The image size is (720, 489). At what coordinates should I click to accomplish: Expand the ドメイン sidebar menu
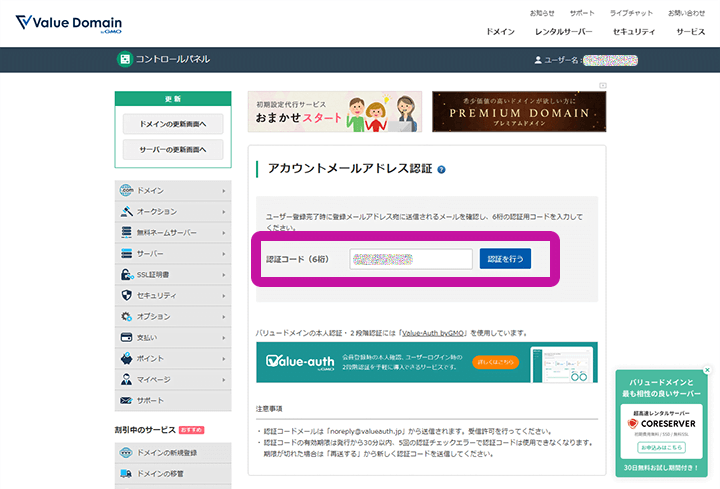[173, 190]
